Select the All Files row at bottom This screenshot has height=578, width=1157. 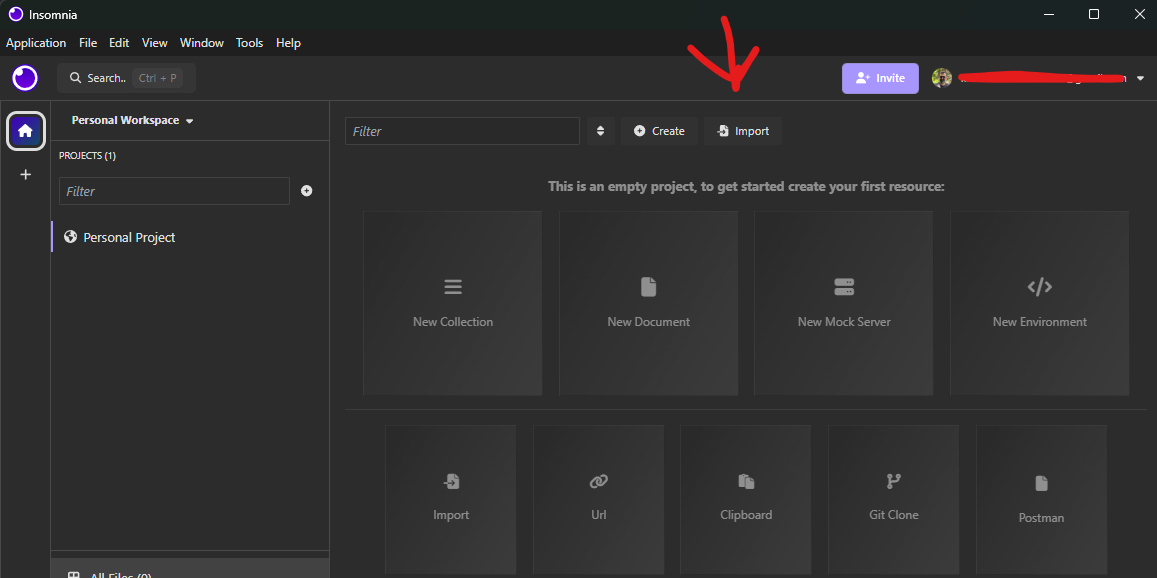pos(190,569)
